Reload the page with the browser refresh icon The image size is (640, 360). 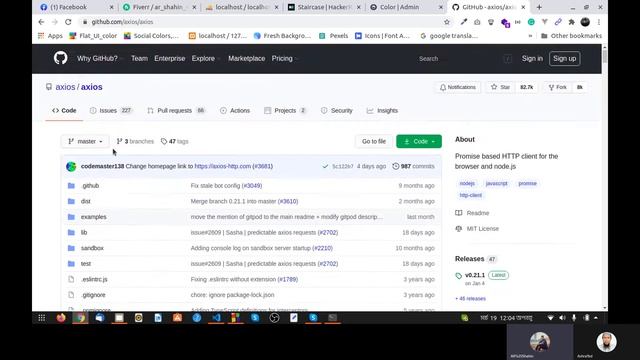(68, 22)
